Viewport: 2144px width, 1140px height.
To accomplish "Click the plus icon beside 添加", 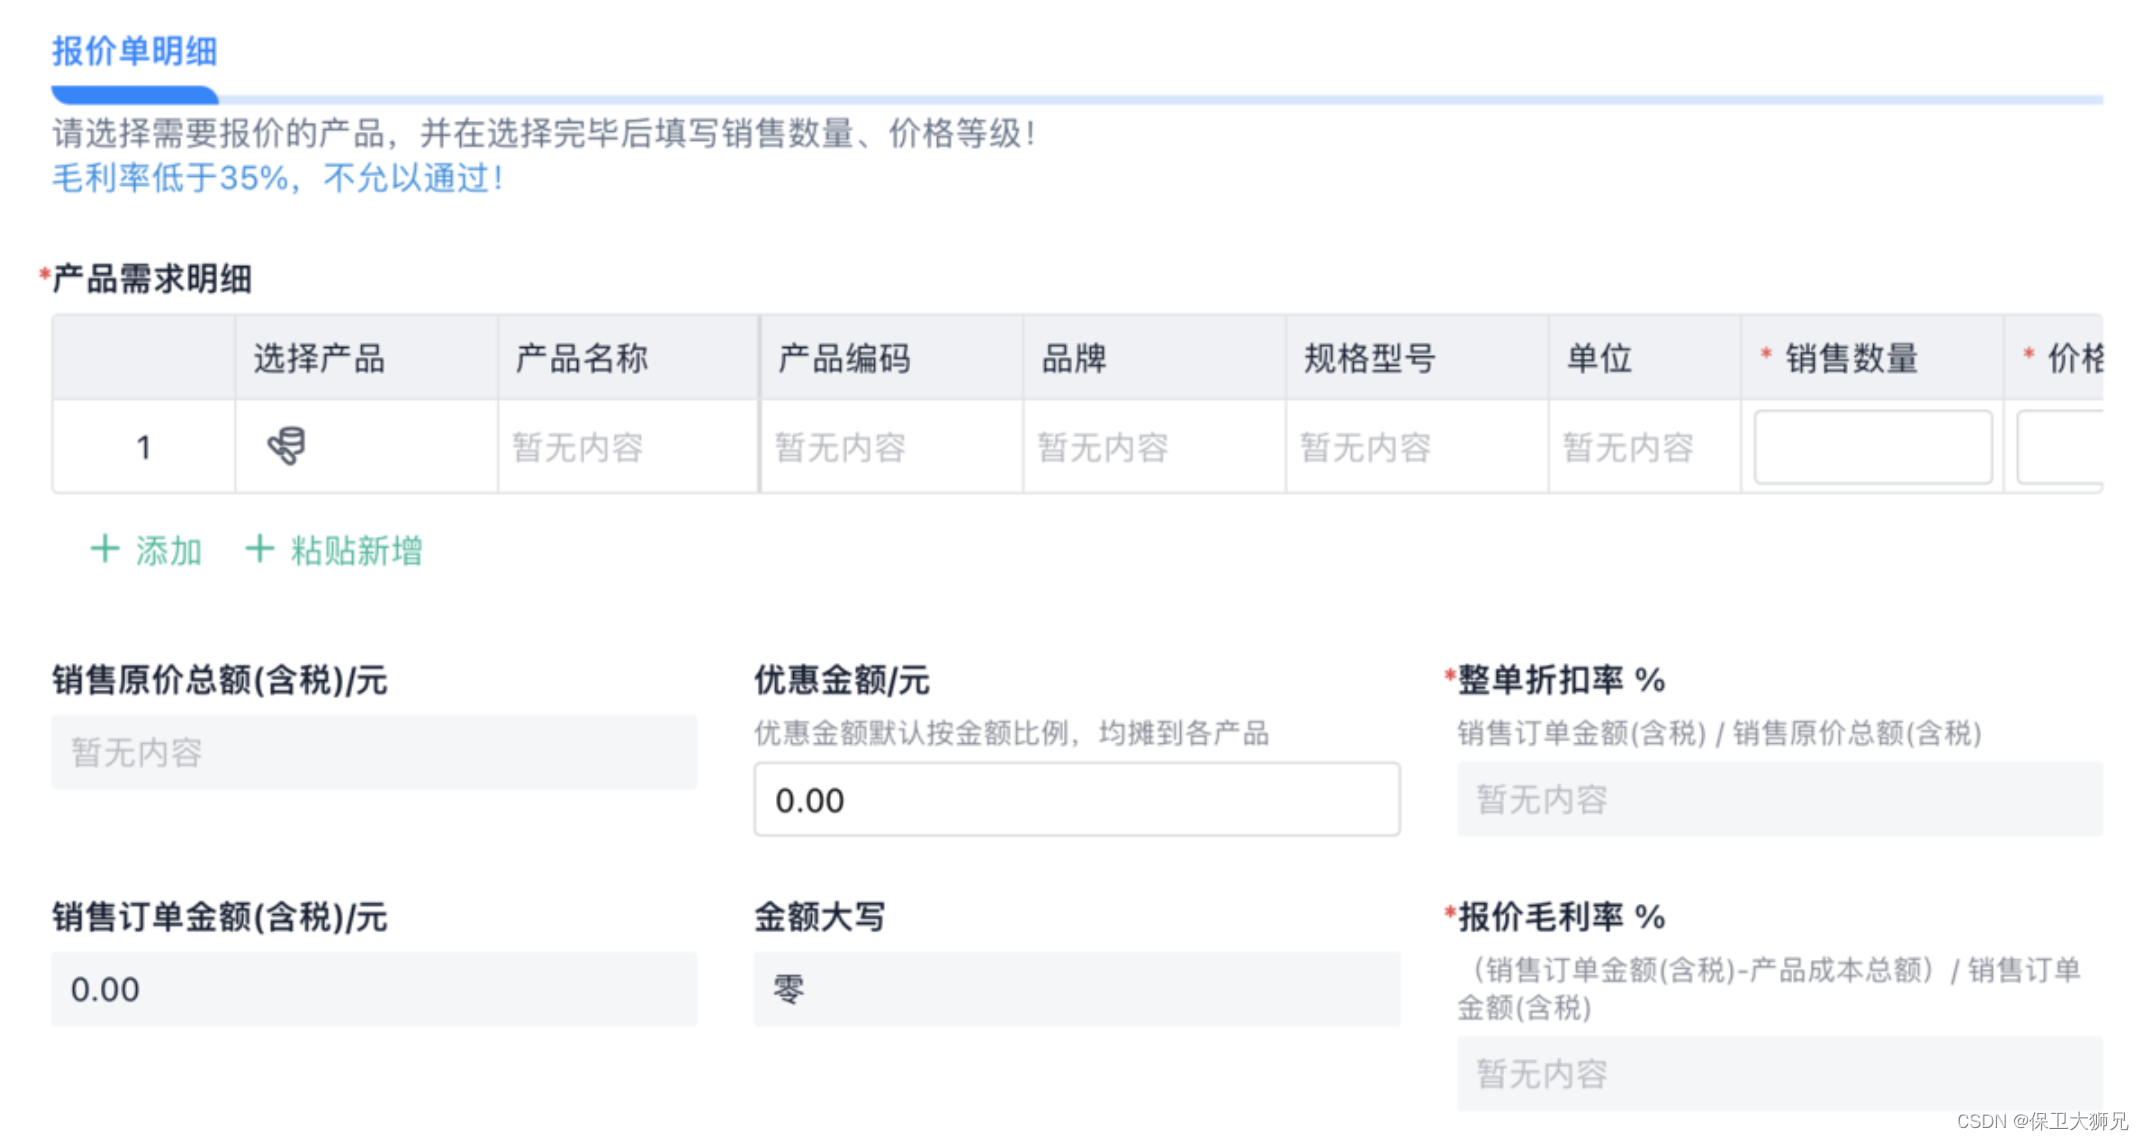I will [x=105, y=549].
